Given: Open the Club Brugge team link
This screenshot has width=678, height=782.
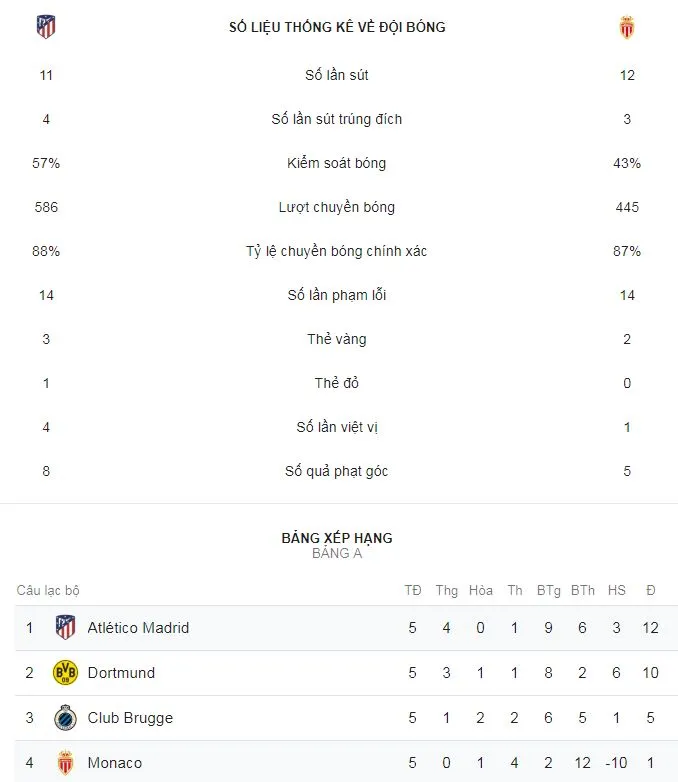Looking at the screenshot, I should (130, 718).
